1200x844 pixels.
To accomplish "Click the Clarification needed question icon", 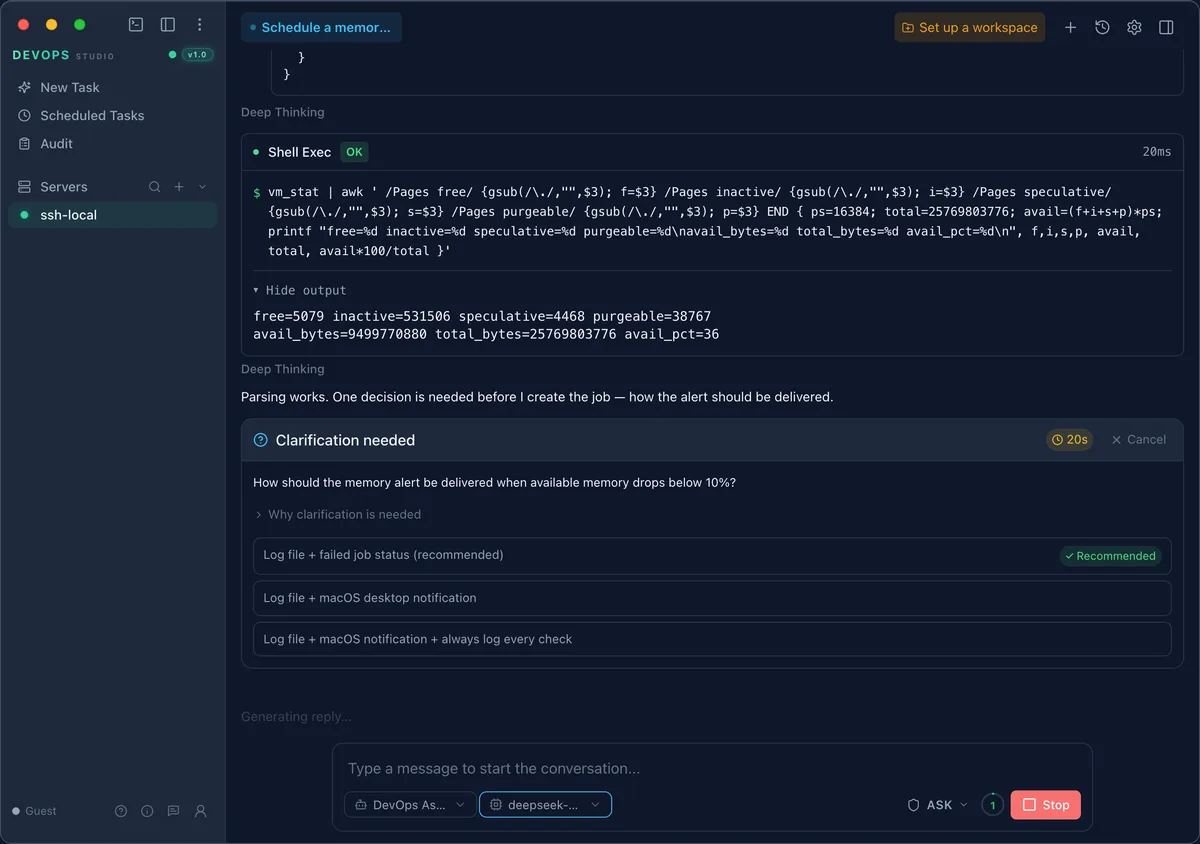I will (x=261, y=440).
